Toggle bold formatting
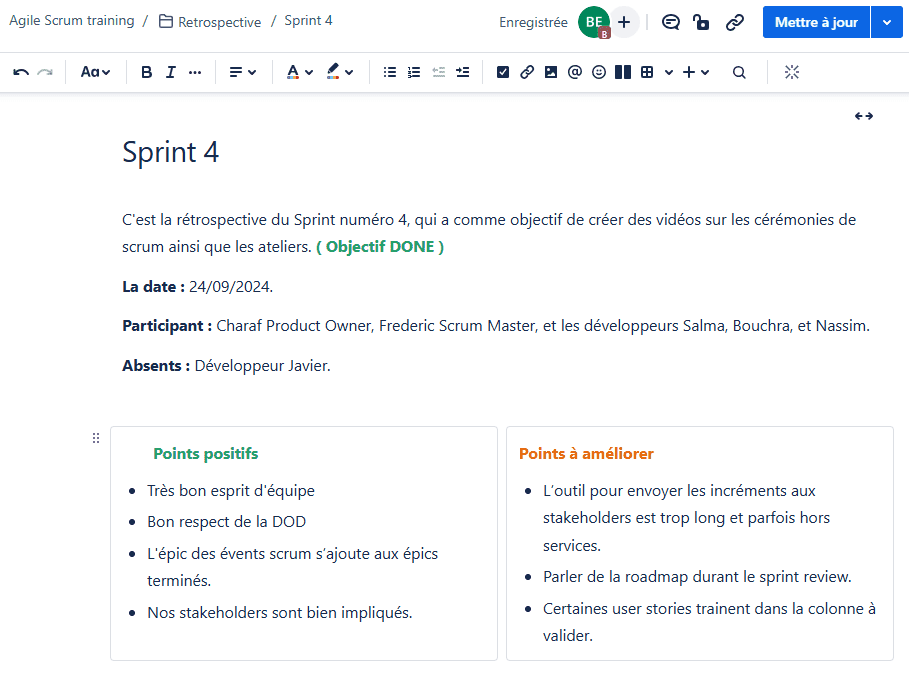The image size is (909, 675). 147,72
